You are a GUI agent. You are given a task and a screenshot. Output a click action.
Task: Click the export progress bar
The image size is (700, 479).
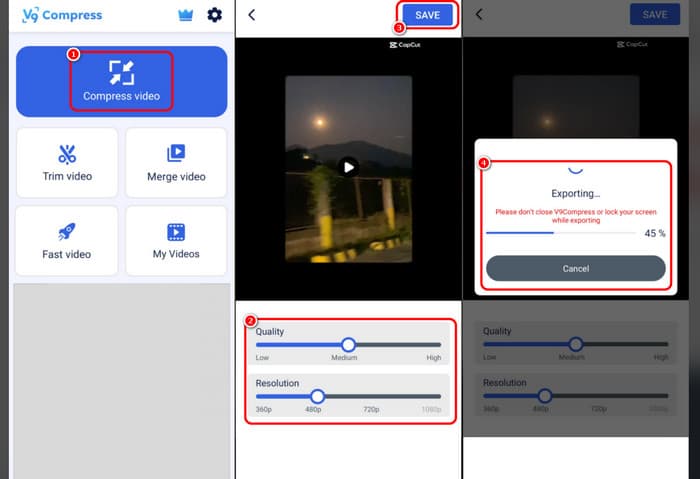click(x=561, y=233)
